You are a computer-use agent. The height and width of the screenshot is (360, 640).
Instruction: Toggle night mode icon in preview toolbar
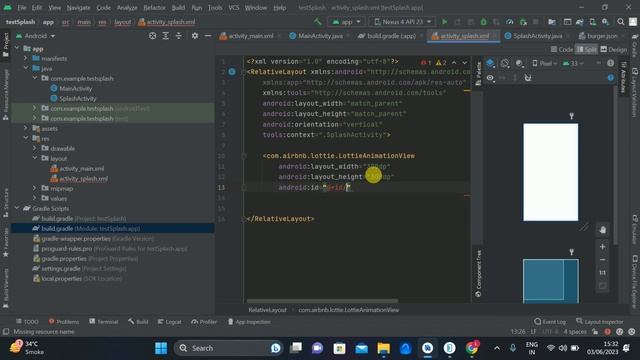pyautogui.click(x=520, y=63)
